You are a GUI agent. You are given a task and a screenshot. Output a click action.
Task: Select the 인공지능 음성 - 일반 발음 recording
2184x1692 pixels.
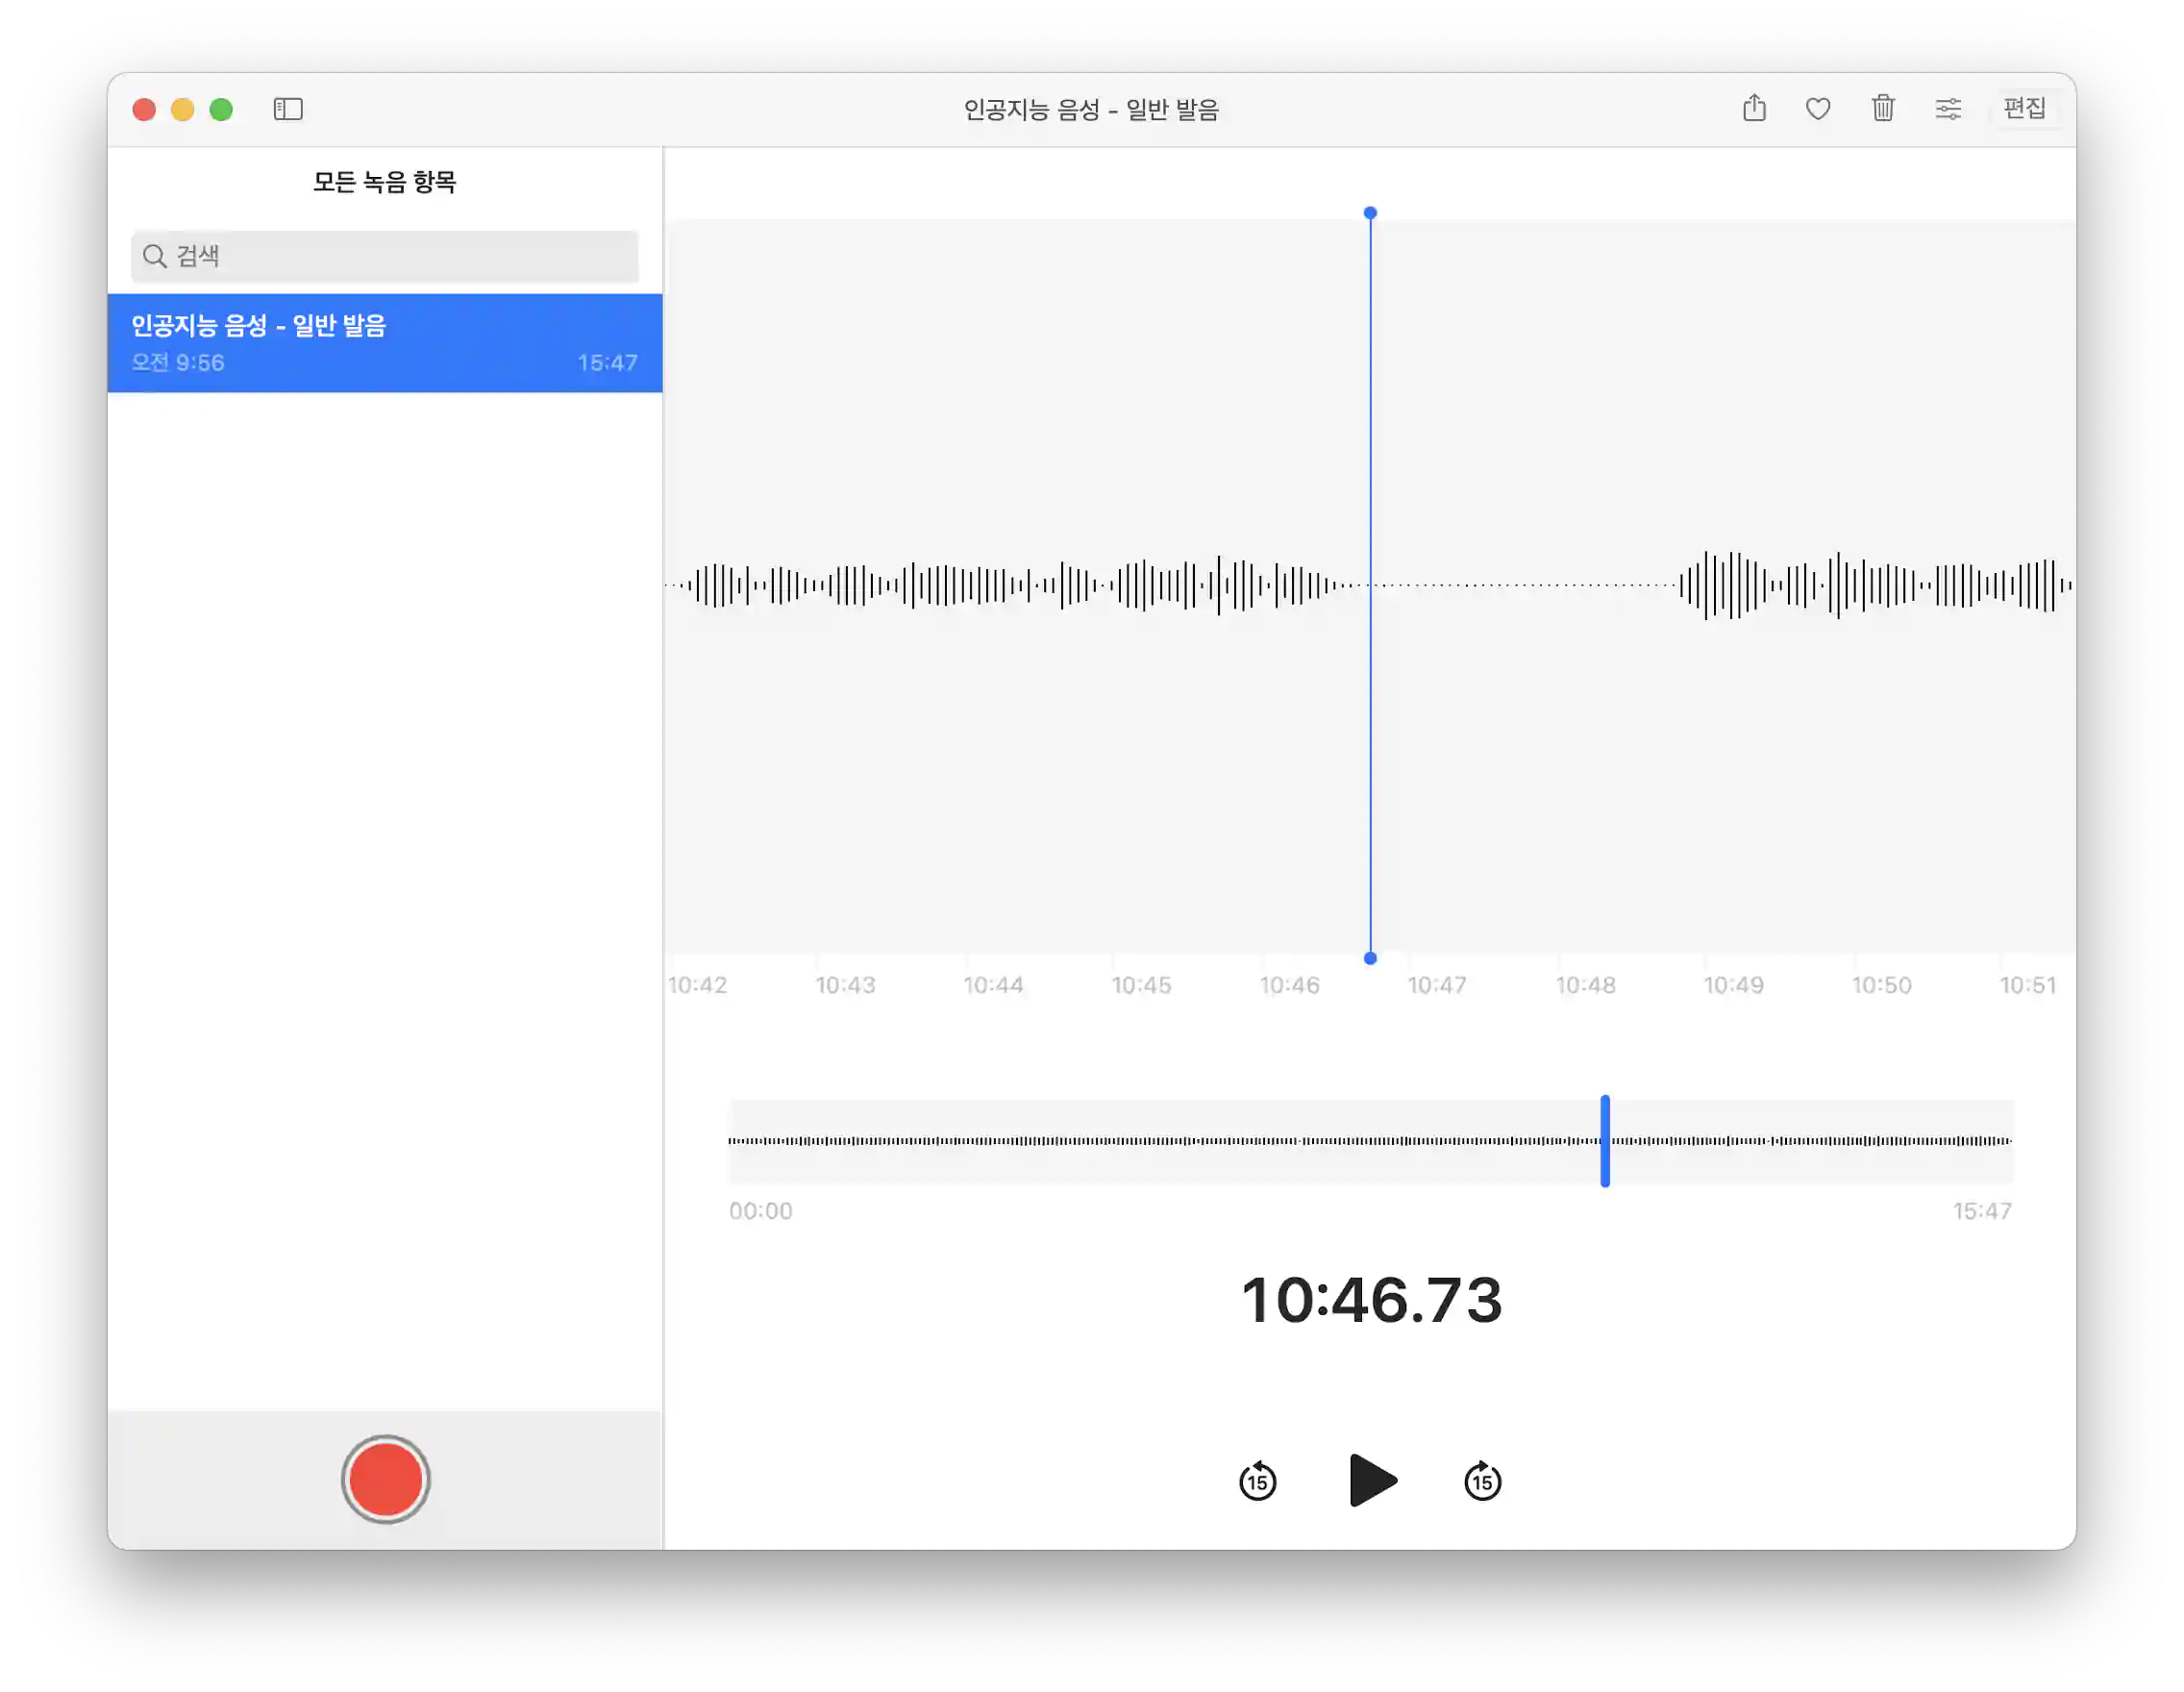(x=385, y=343)
